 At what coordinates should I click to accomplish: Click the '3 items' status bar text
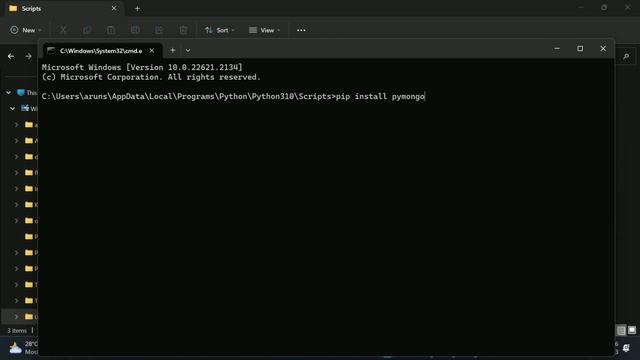(17, 331)
